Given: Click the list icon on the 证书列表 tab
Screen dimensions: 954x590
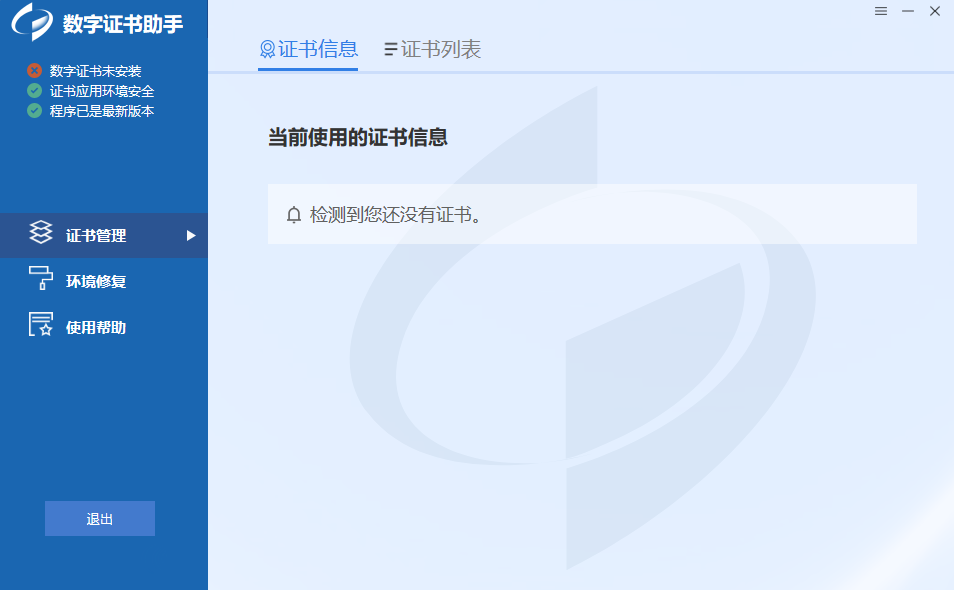Looking at the screenshot, I should tap(391, 50).
